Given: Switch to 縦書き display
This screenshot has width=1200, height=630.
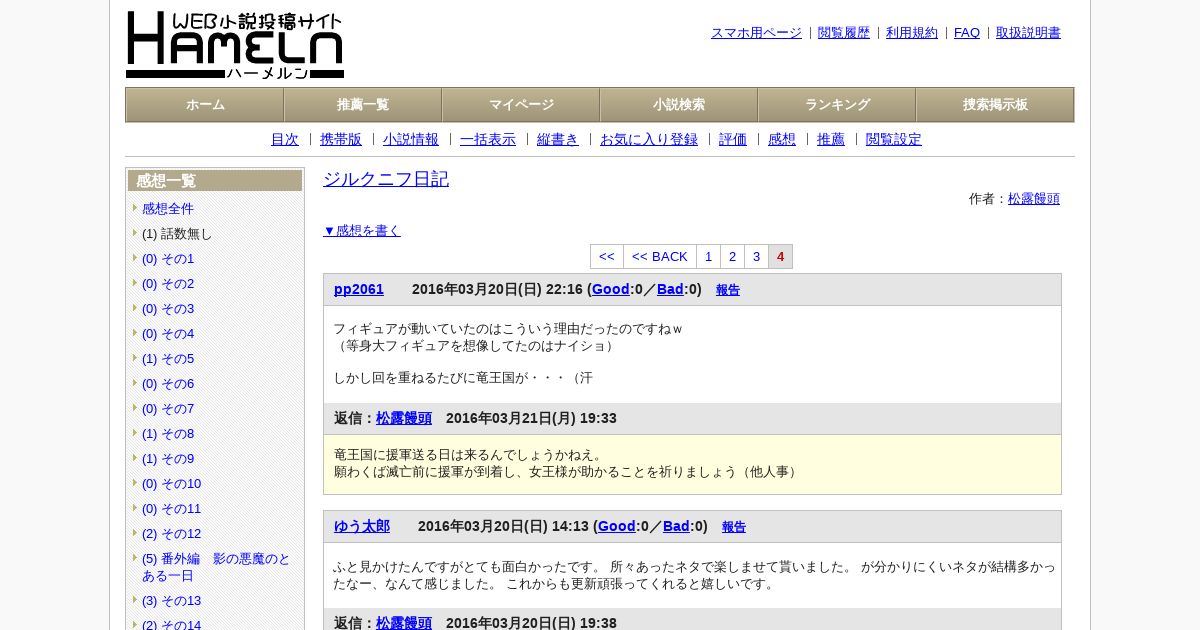Looking at the screenshot, I should [x=558, y=140].
